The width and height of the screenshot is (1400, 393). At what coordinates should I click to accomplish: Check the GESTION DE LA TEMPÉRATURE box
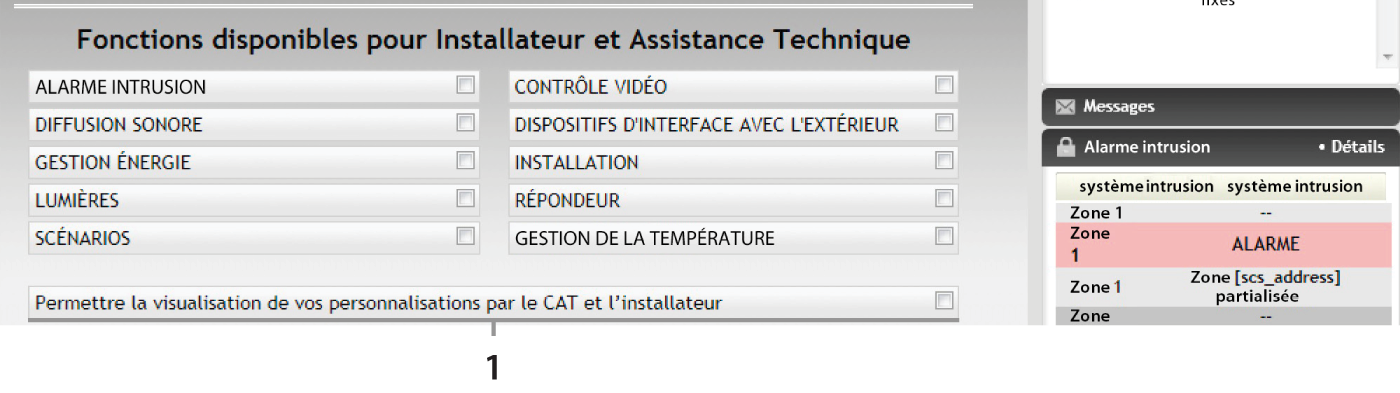pyautogui.click(x=944, y=237)
